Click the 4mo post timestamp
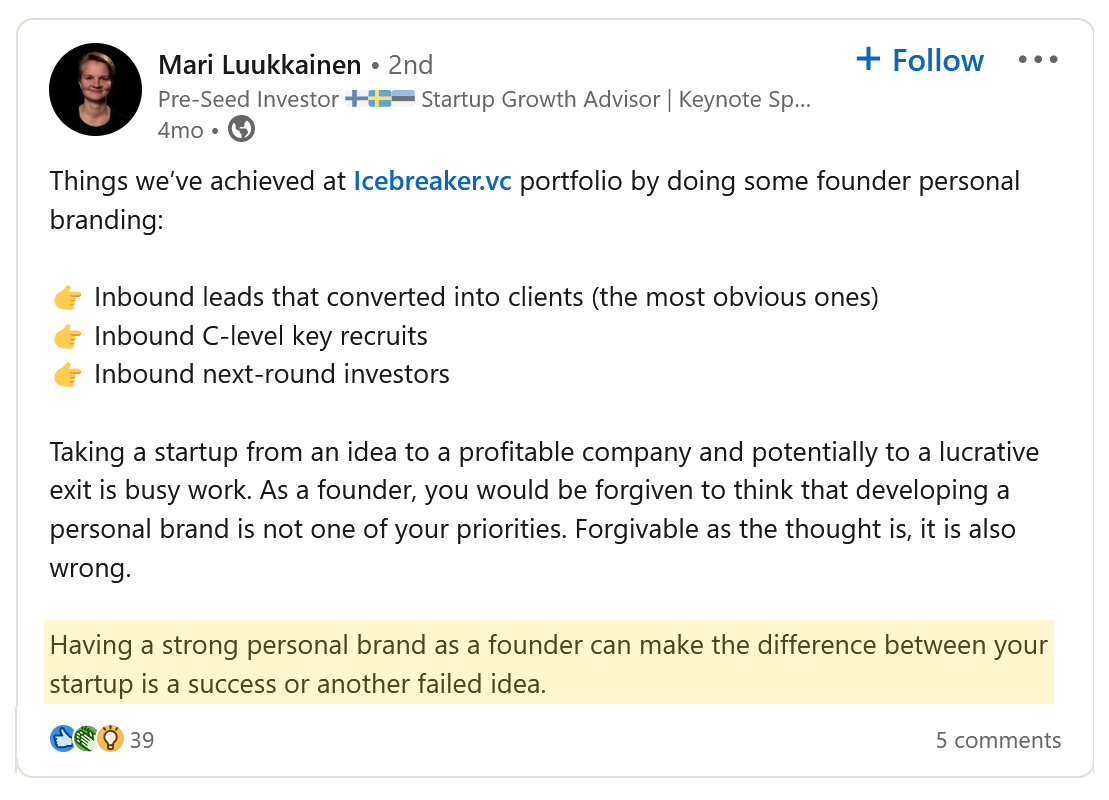 coord(180,130)
